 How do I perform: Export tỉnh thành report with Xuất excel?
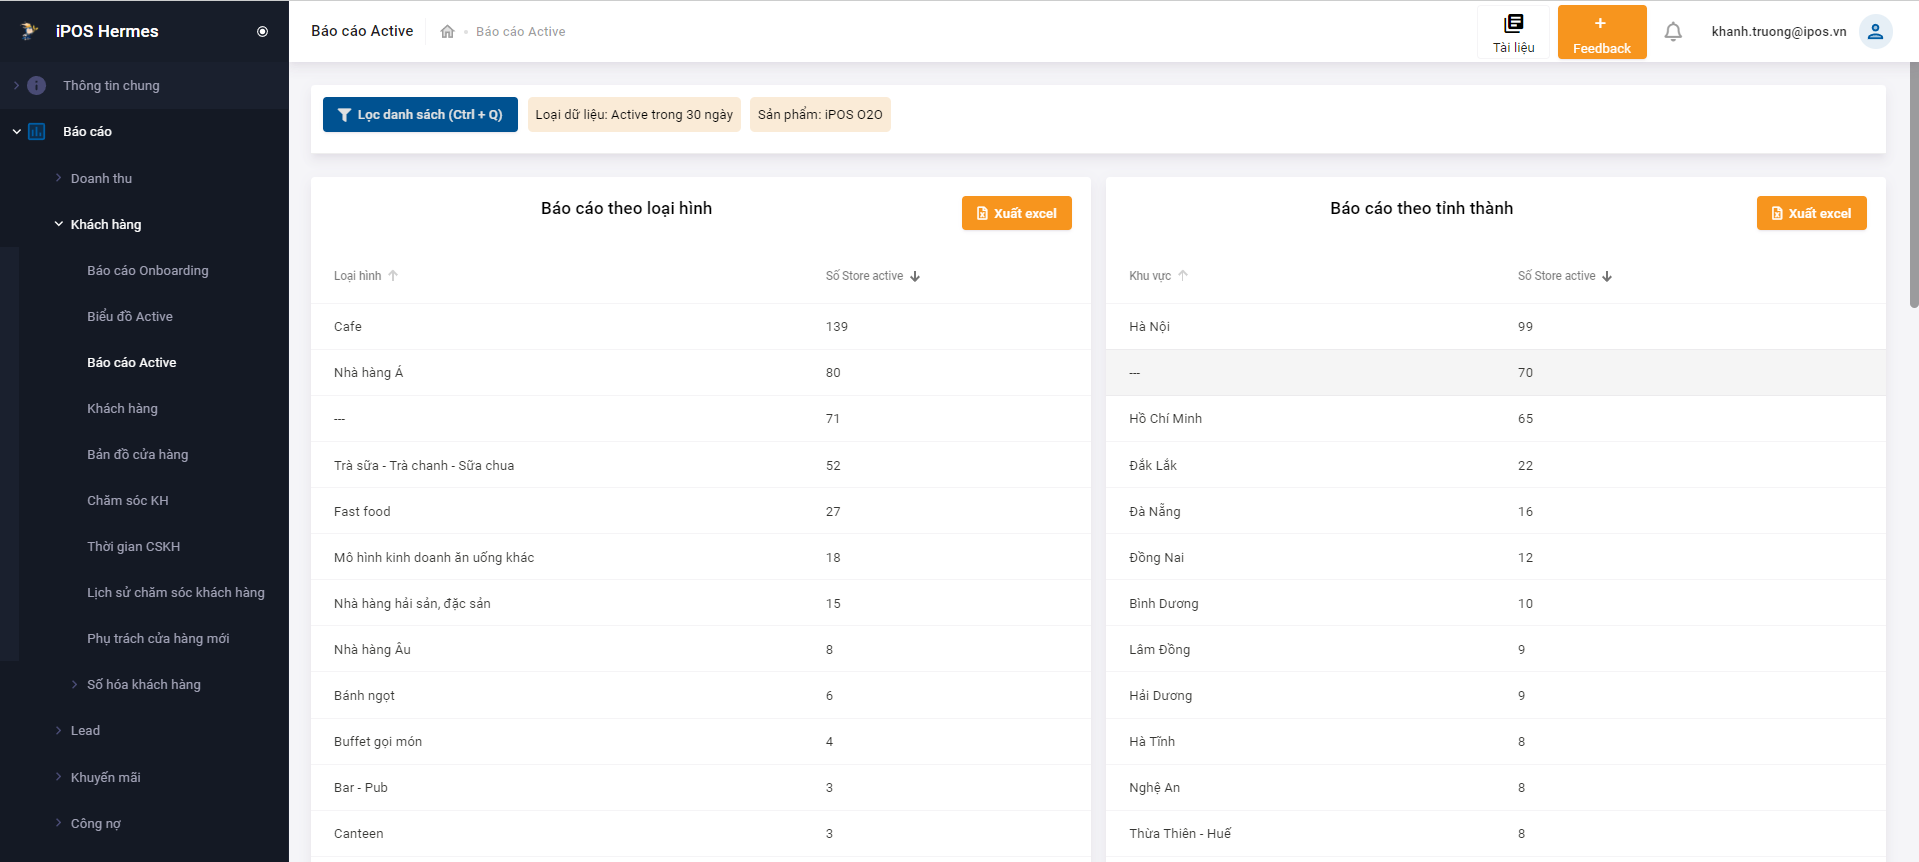(x=1811, y=213)
